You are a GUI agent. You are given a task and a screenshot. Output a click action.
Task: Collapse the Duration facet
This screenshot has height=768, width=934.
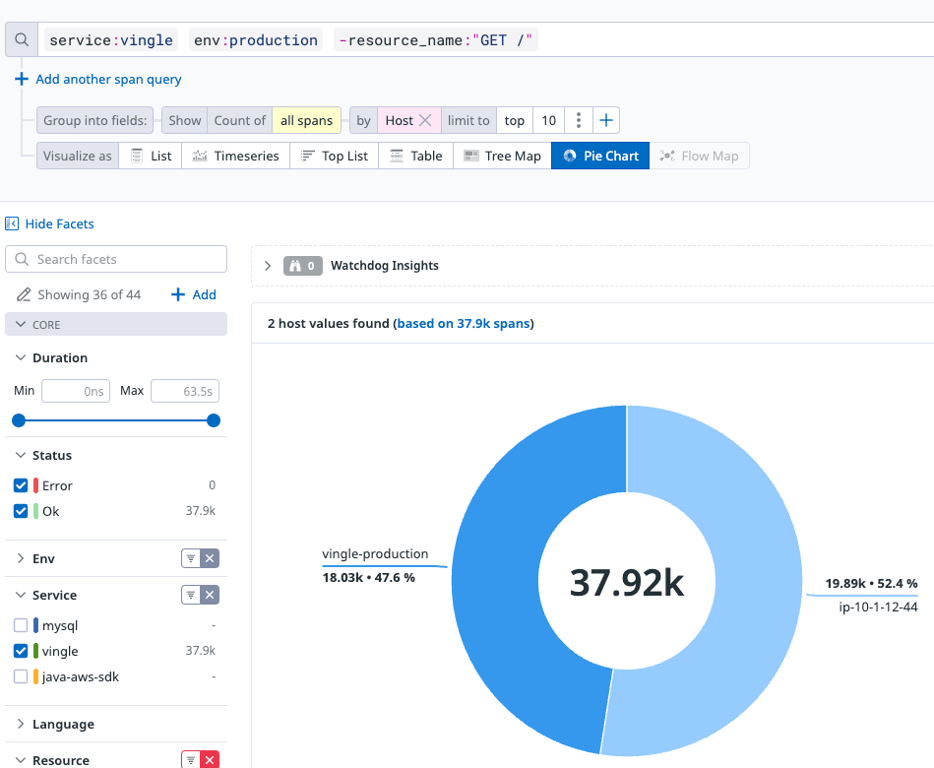click(x=20, y=357)
